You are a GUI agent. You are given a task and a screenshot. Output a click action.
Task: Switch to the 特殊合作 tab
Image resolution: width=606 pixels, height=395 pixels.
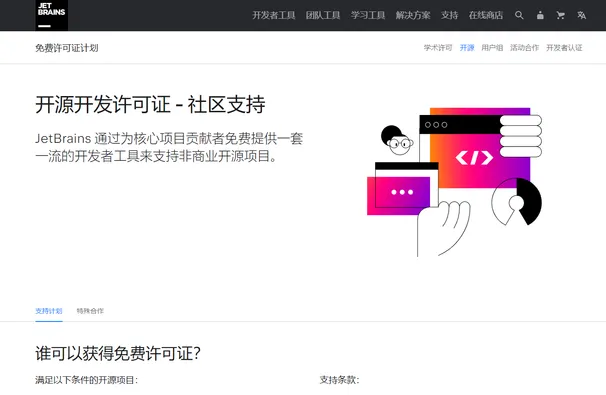[x=90, y=311]
